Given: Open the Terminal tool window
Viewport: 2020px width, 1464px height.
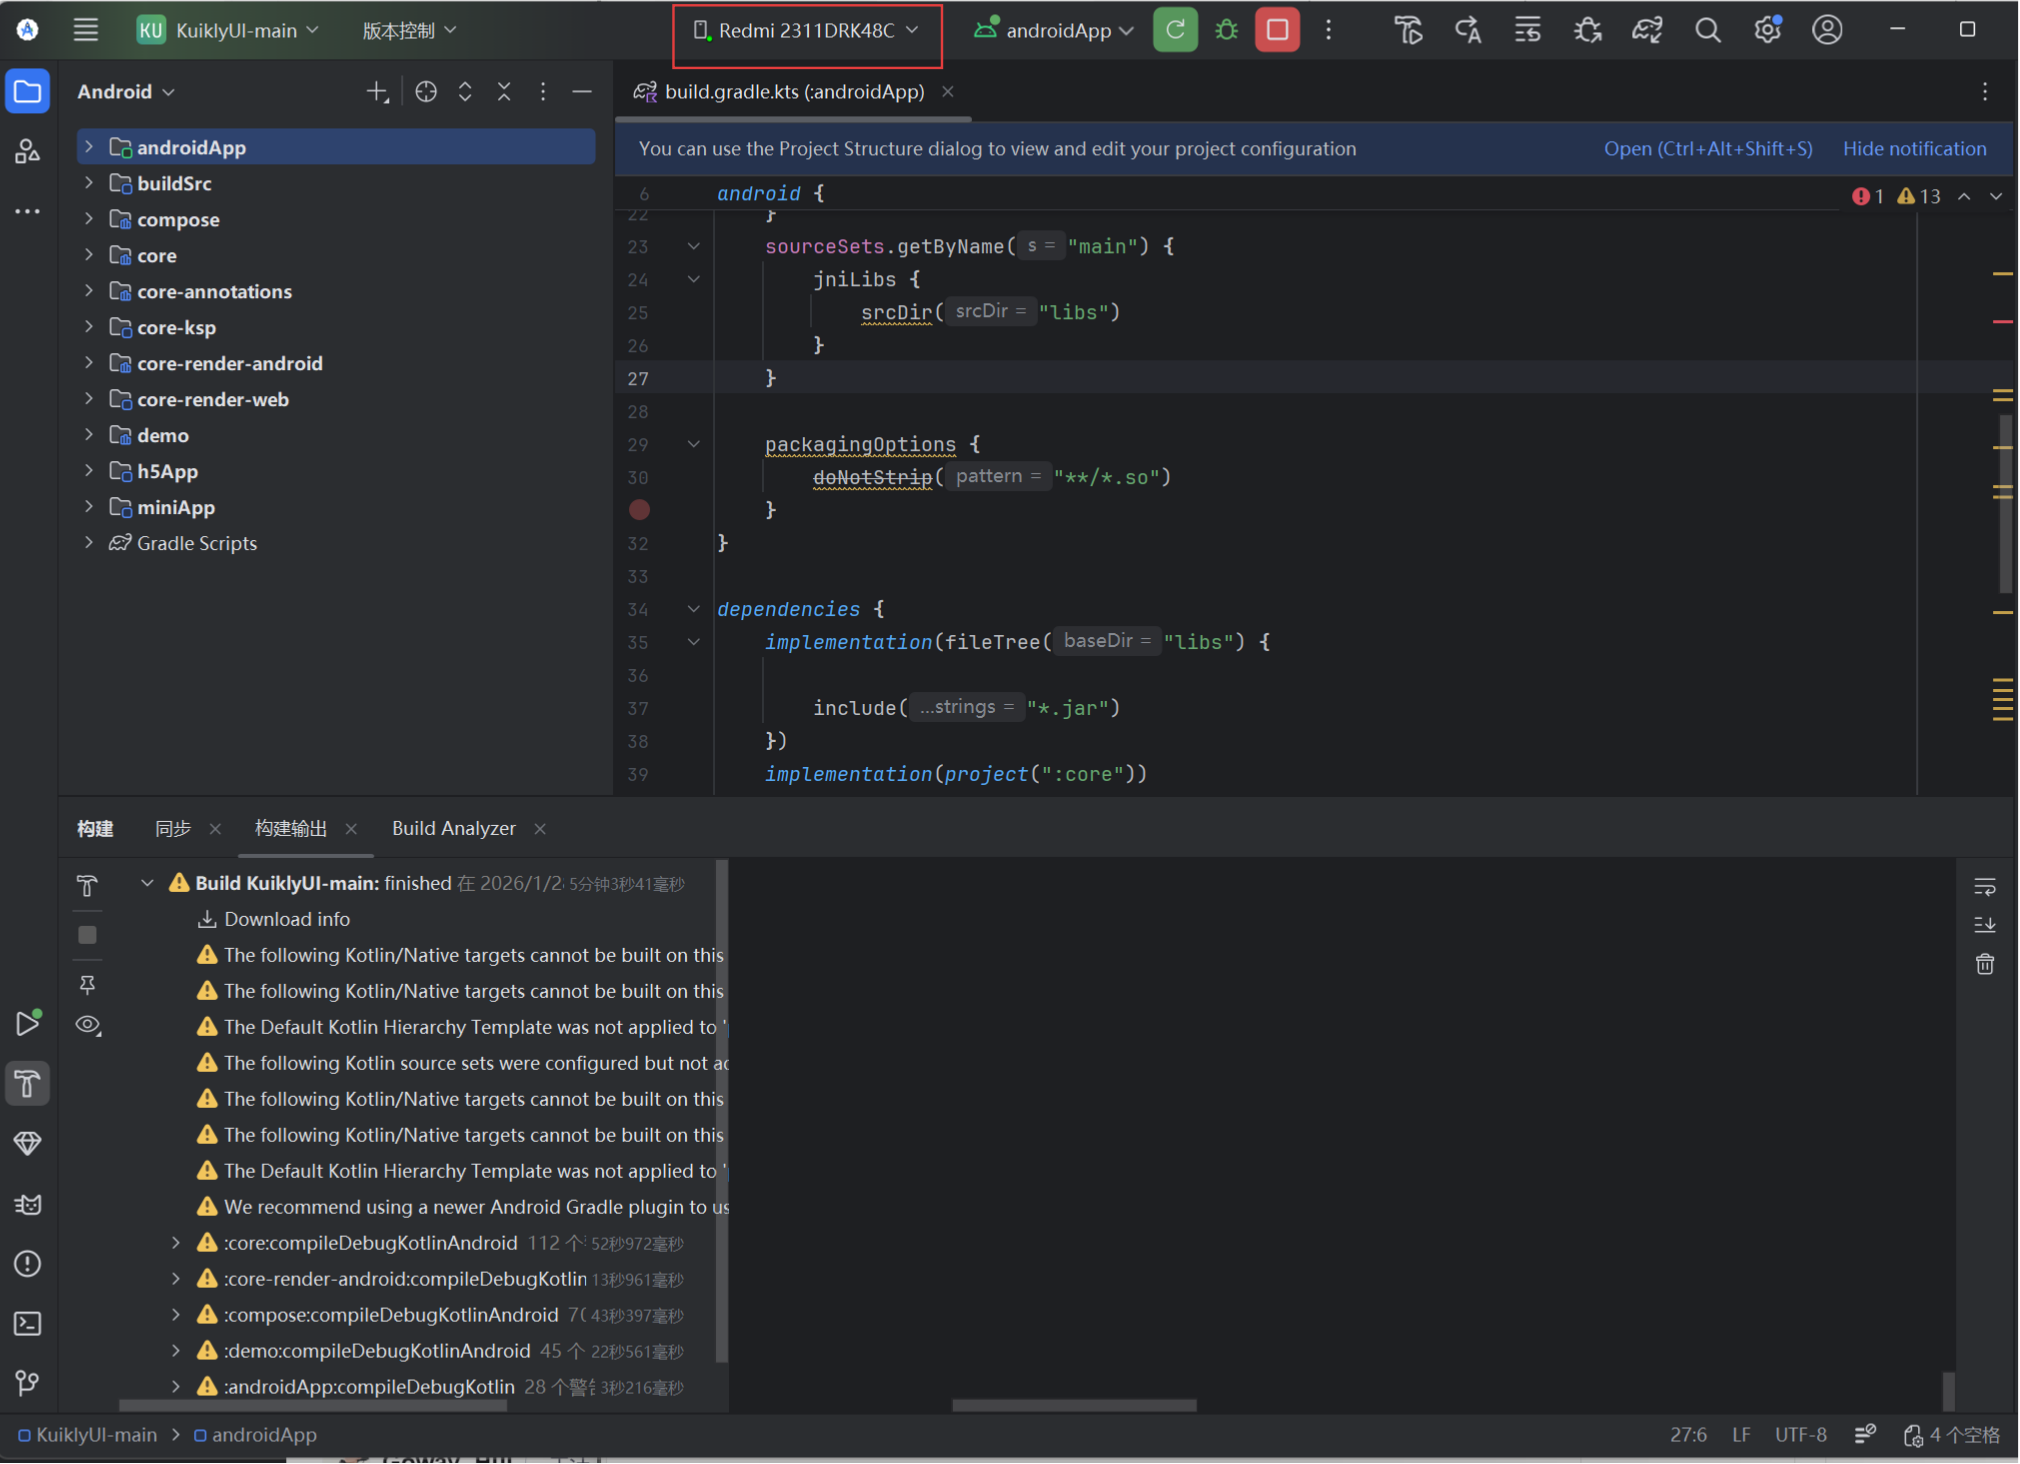Looking at the screenshot, I should [x=27, y=1324].
